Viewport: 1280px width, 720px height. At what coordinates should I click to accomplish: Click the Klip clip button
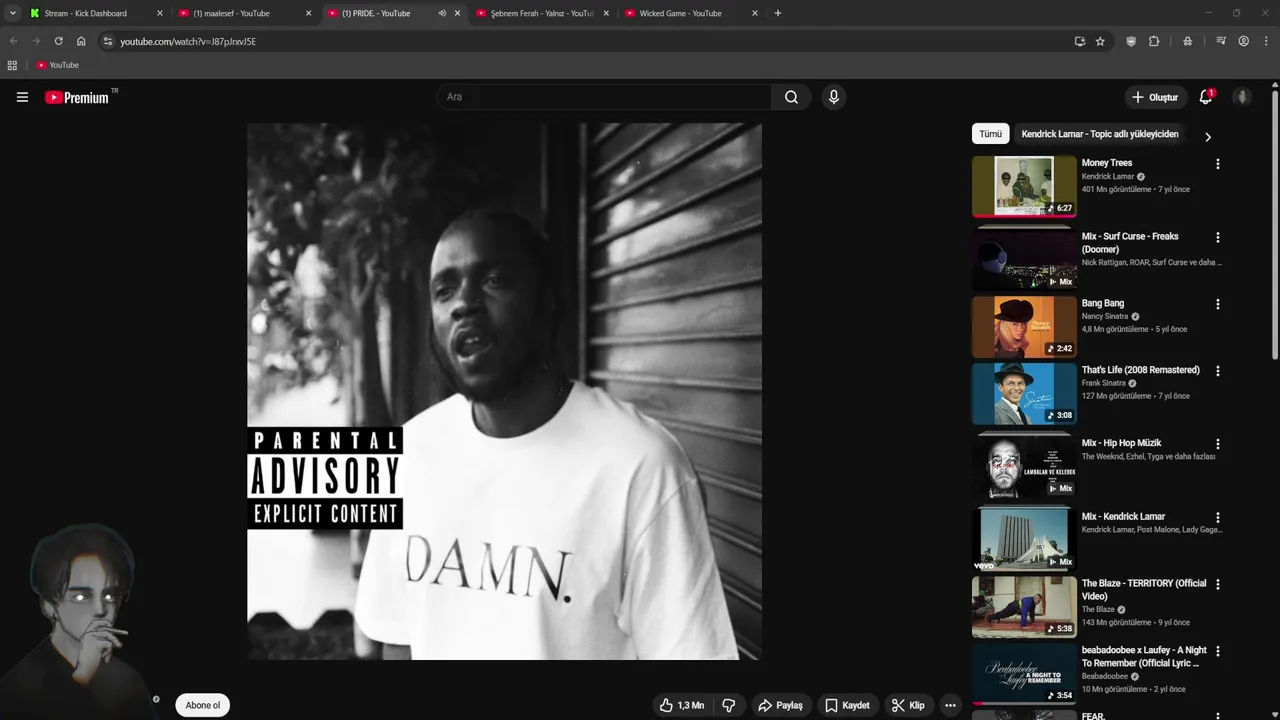click(908, 705)
